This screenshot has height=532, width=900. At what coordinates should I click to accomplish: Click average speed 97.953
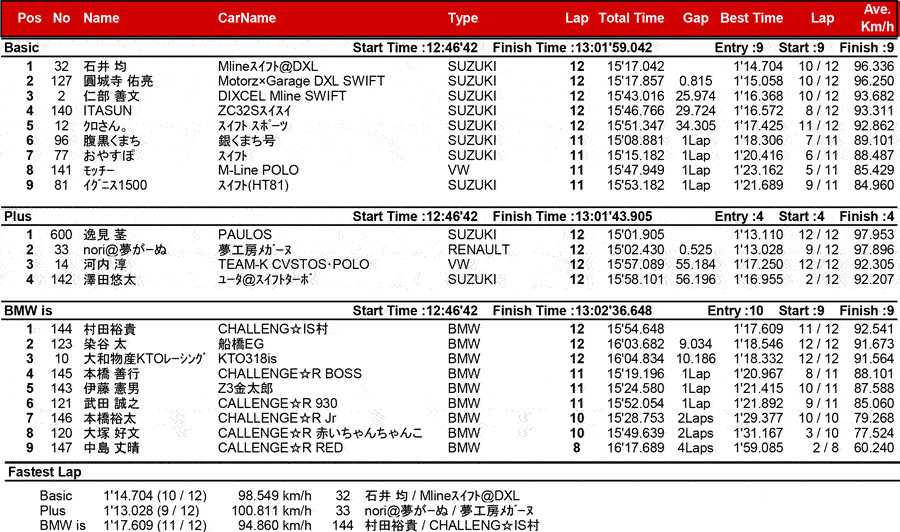(x=874, y=235)
